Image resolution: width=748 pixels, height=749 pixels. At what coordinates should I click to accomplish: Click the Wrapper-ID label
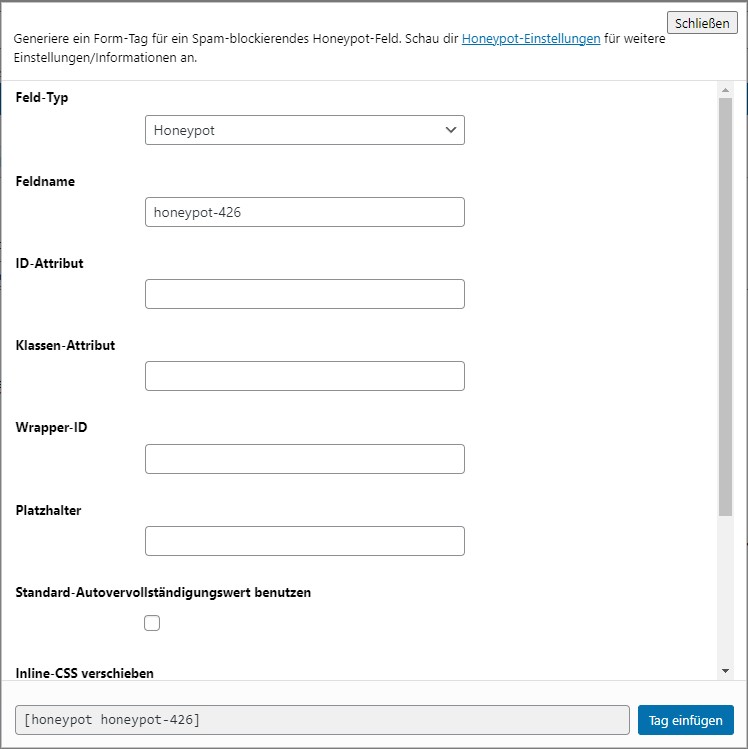coord(50,427)
